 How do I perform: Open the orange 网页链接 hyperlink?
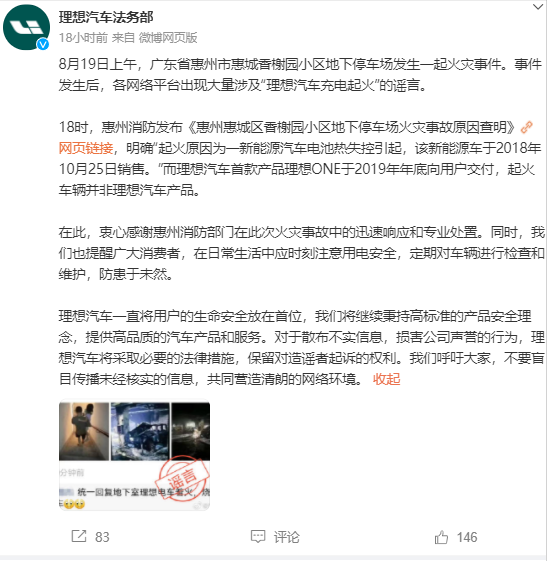pyautogui.click(x=86, y=148)
